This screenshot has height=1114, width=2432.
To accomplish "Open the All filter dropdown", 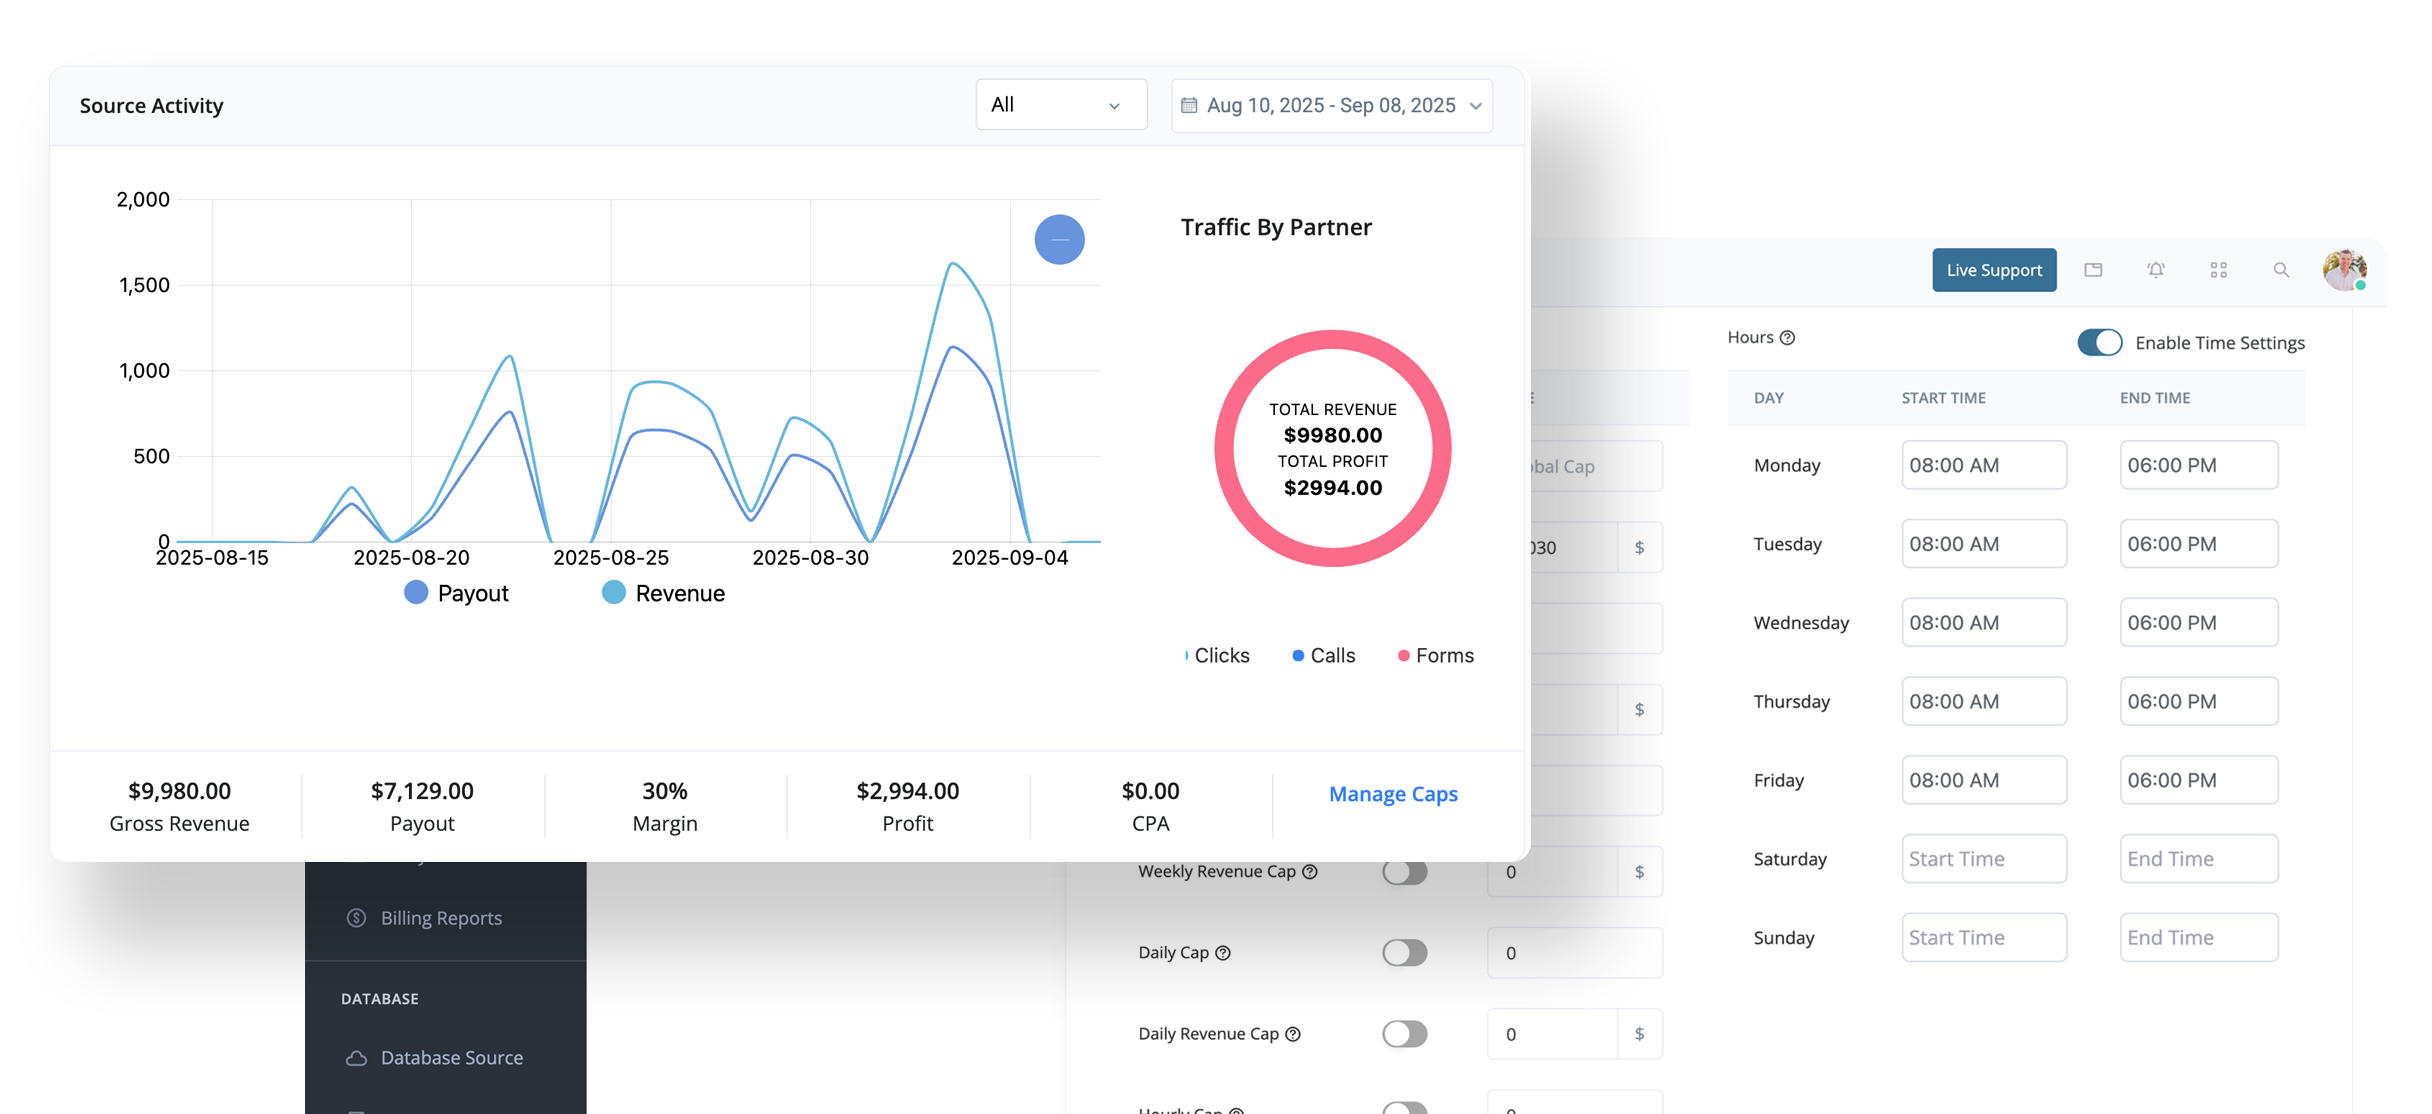I will 1061,104.
